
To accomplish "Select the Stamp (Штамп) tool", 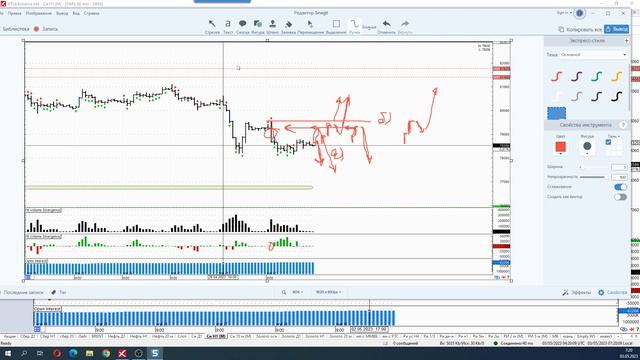I will point(272,27).
